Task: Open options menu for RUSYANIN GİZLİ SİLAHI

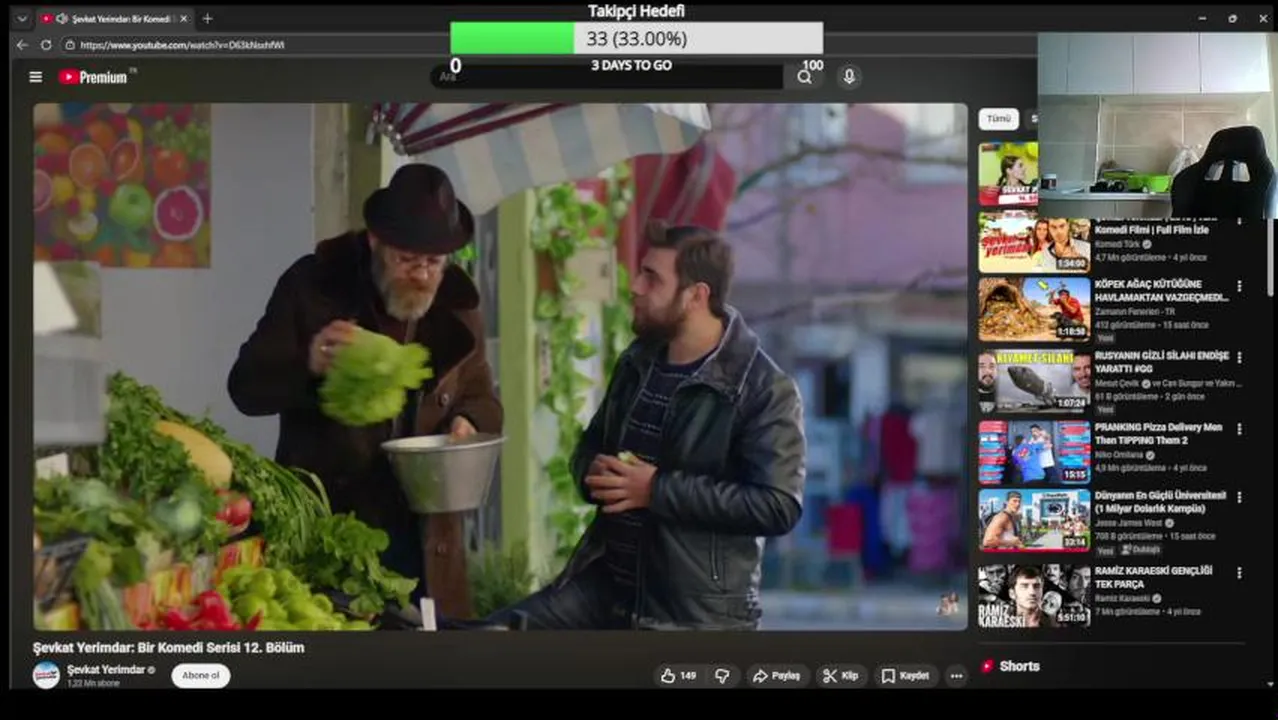Action: point(1239,358)
